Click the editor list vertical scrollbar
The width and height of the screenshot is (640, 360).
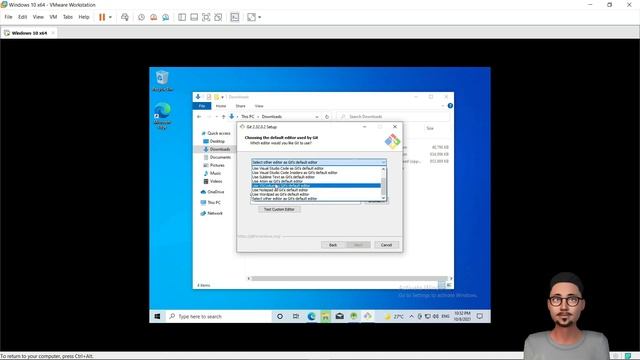[383, 183]
